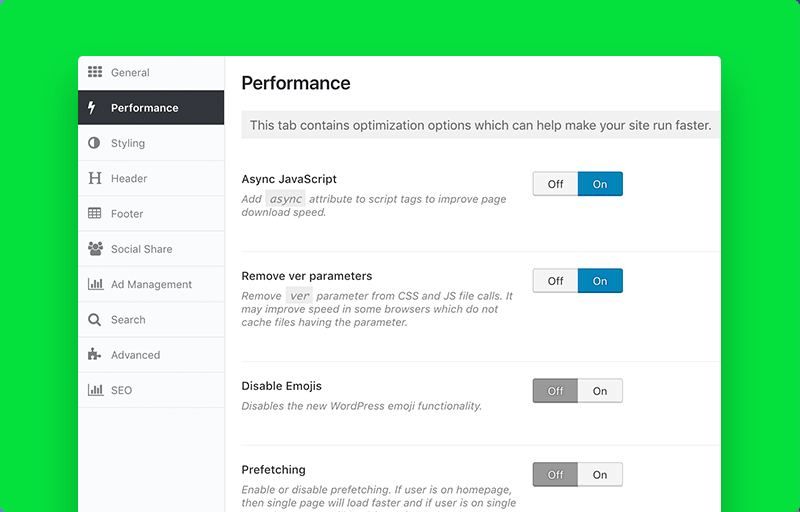Open the Advanced tab label
This screenshot has height=512, width=800.
click(x=135, y=355)
